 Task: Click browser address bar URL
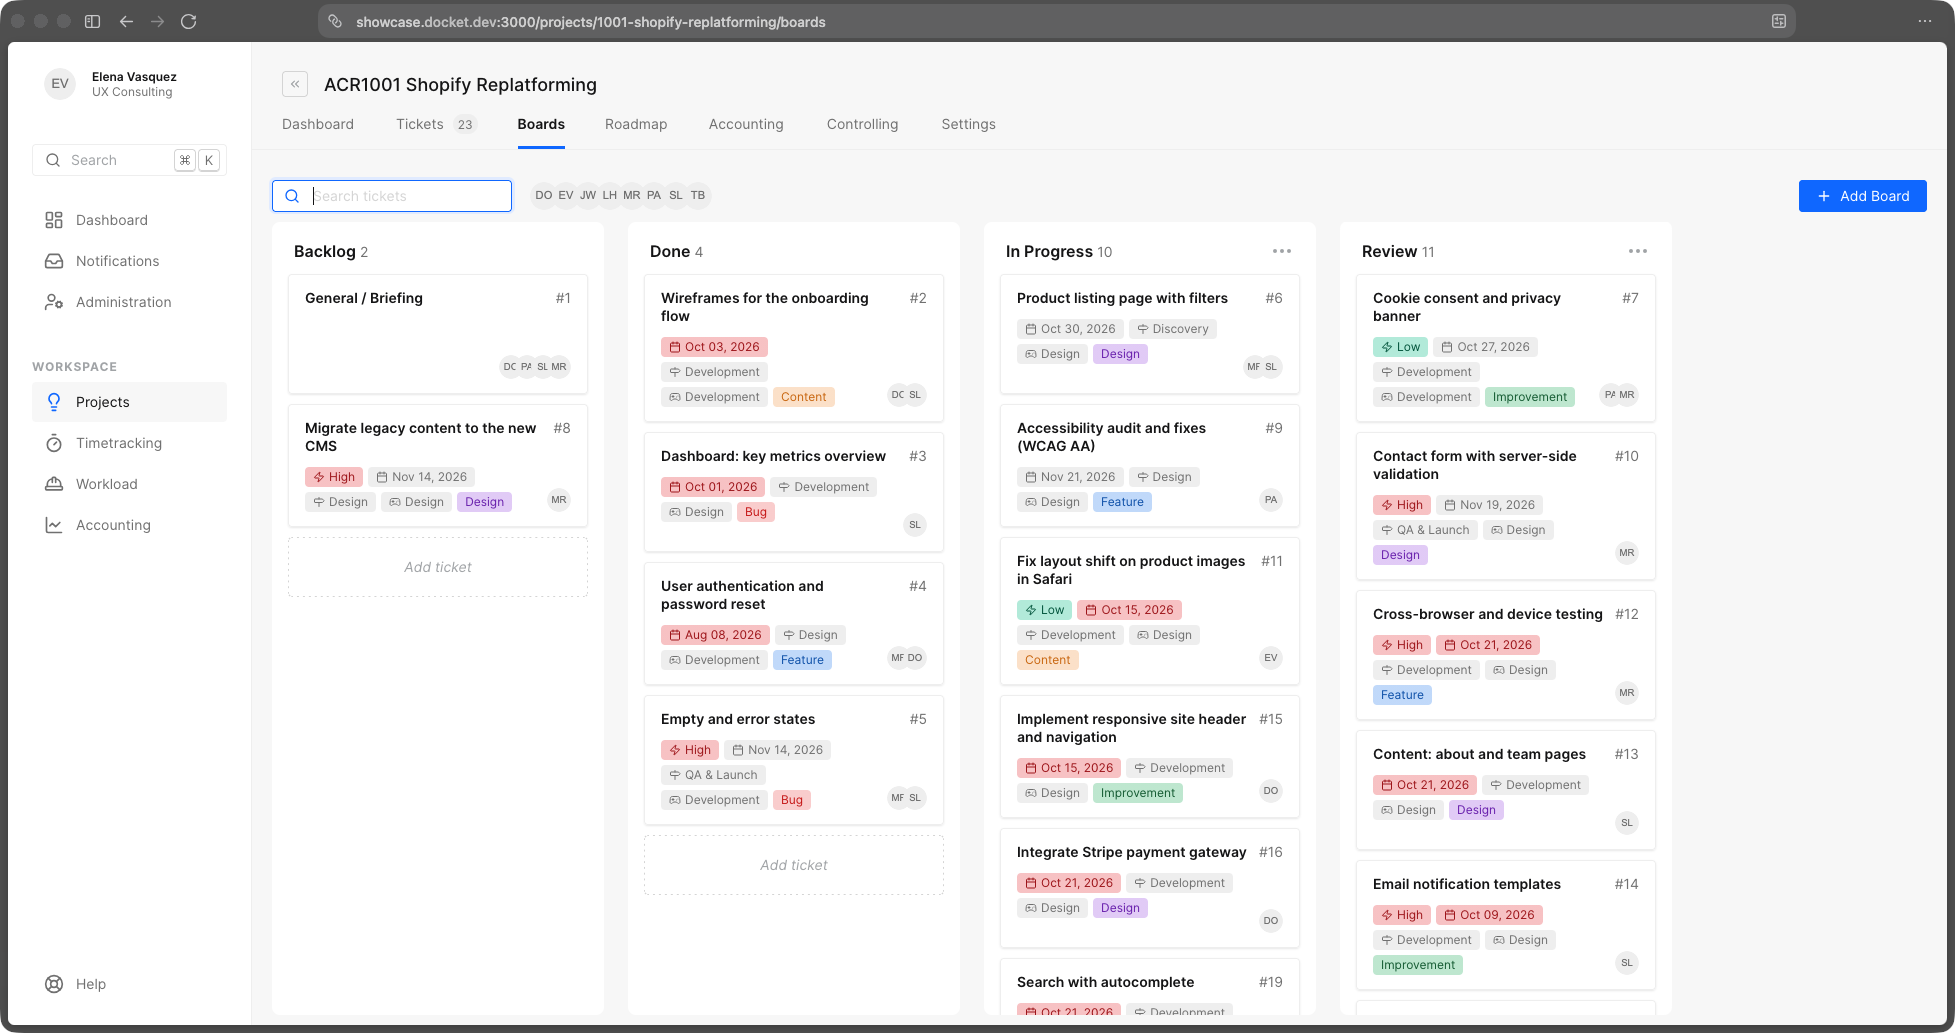591,21
